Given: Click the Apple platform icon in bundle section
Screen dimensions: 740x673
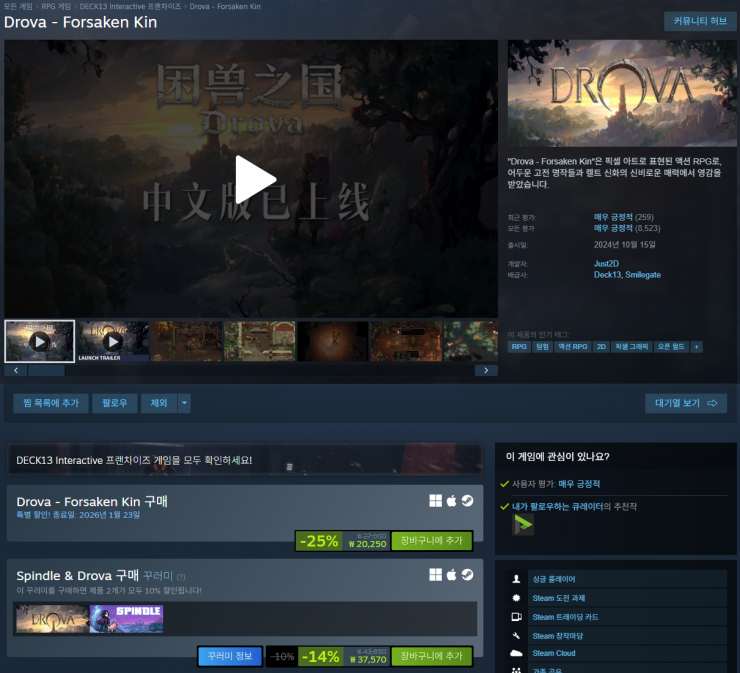Looking at the screenshot, I should [451, 575].
